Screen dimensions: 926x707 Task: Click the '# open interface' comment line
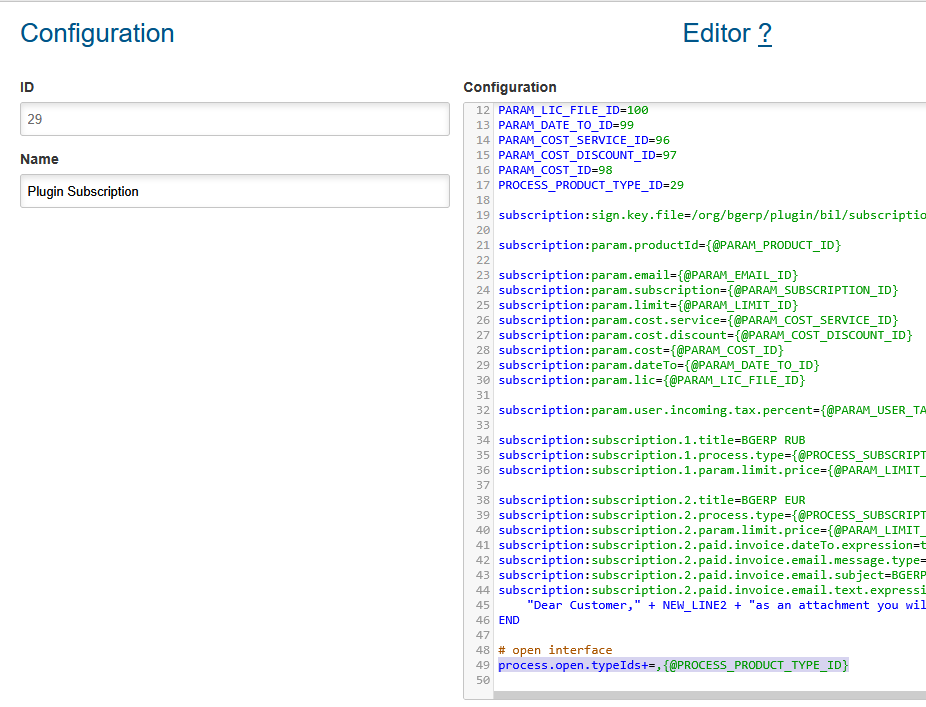554,650
